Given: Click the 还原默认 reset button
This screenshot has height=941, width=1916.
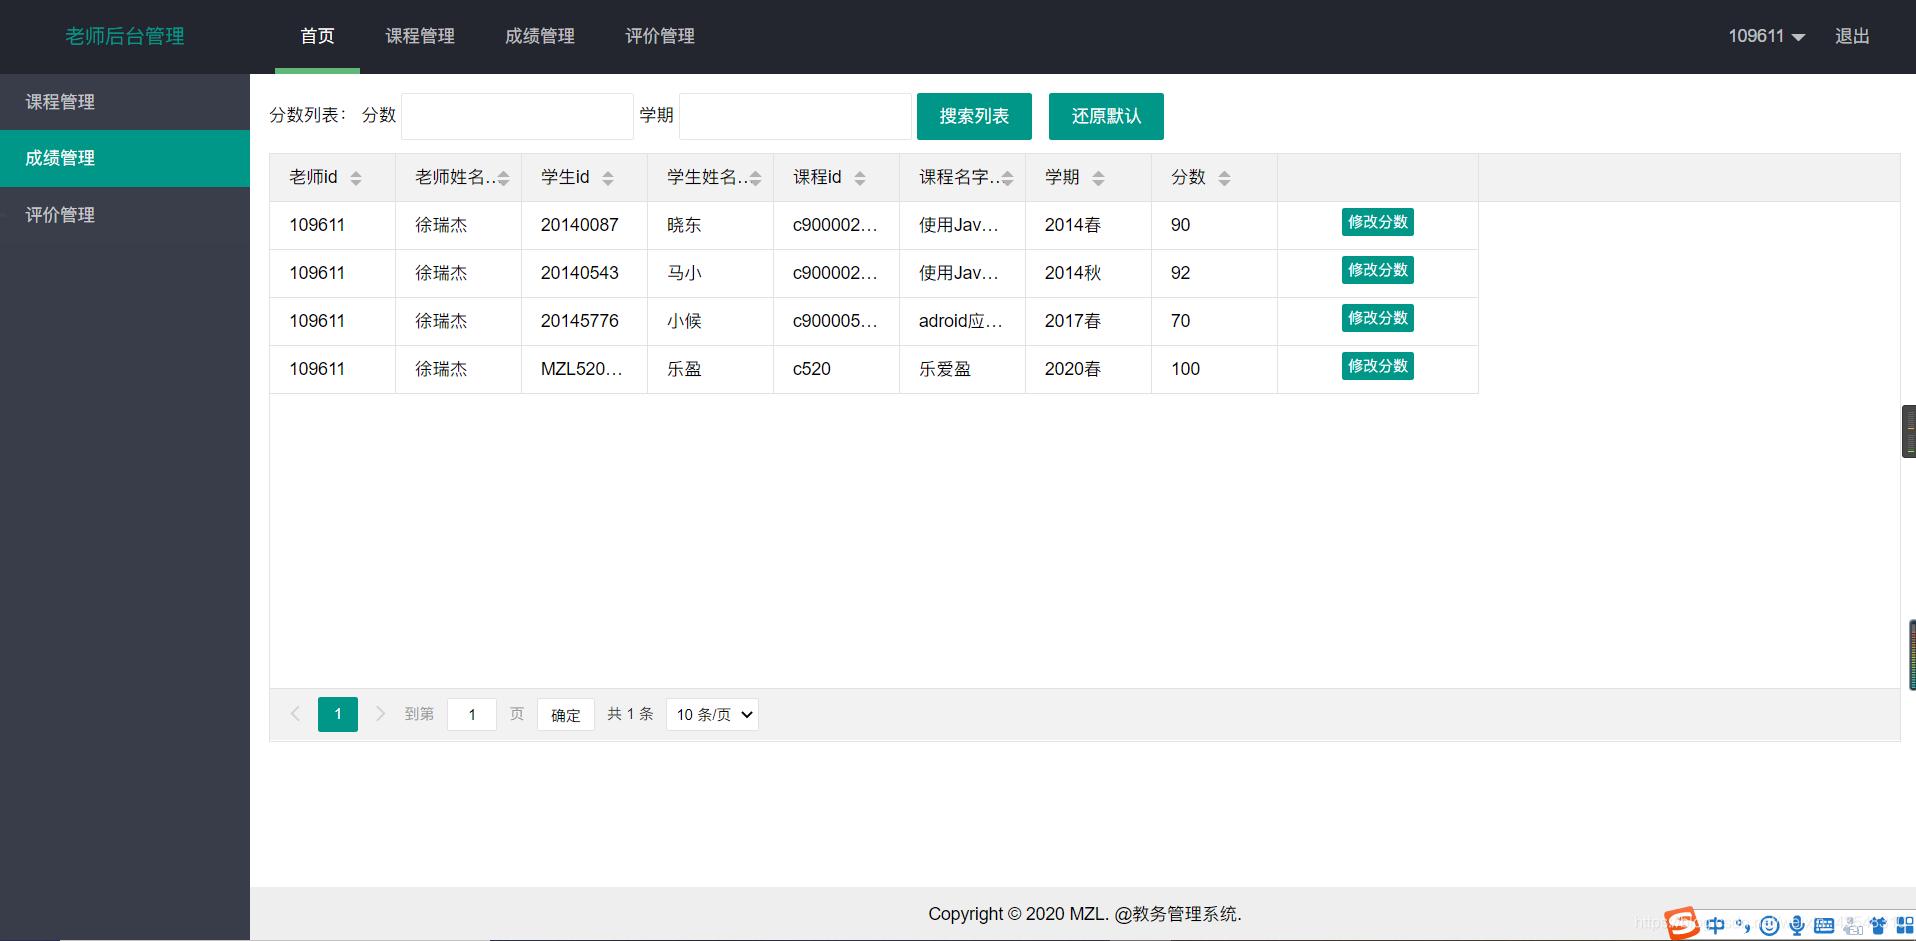Looking at the screenshot, I should pos(1106,116).
